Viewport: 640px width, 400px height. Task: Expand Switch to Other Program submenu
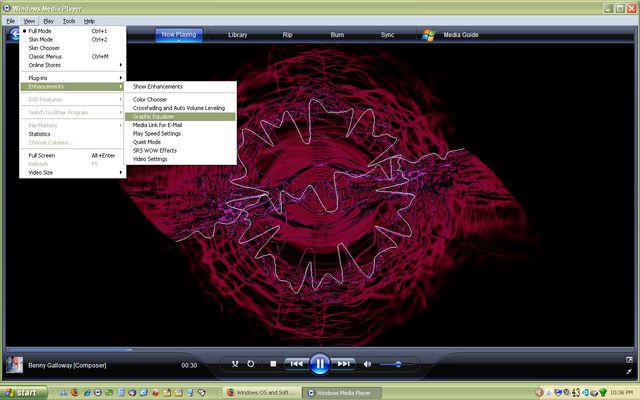point(73,113)
